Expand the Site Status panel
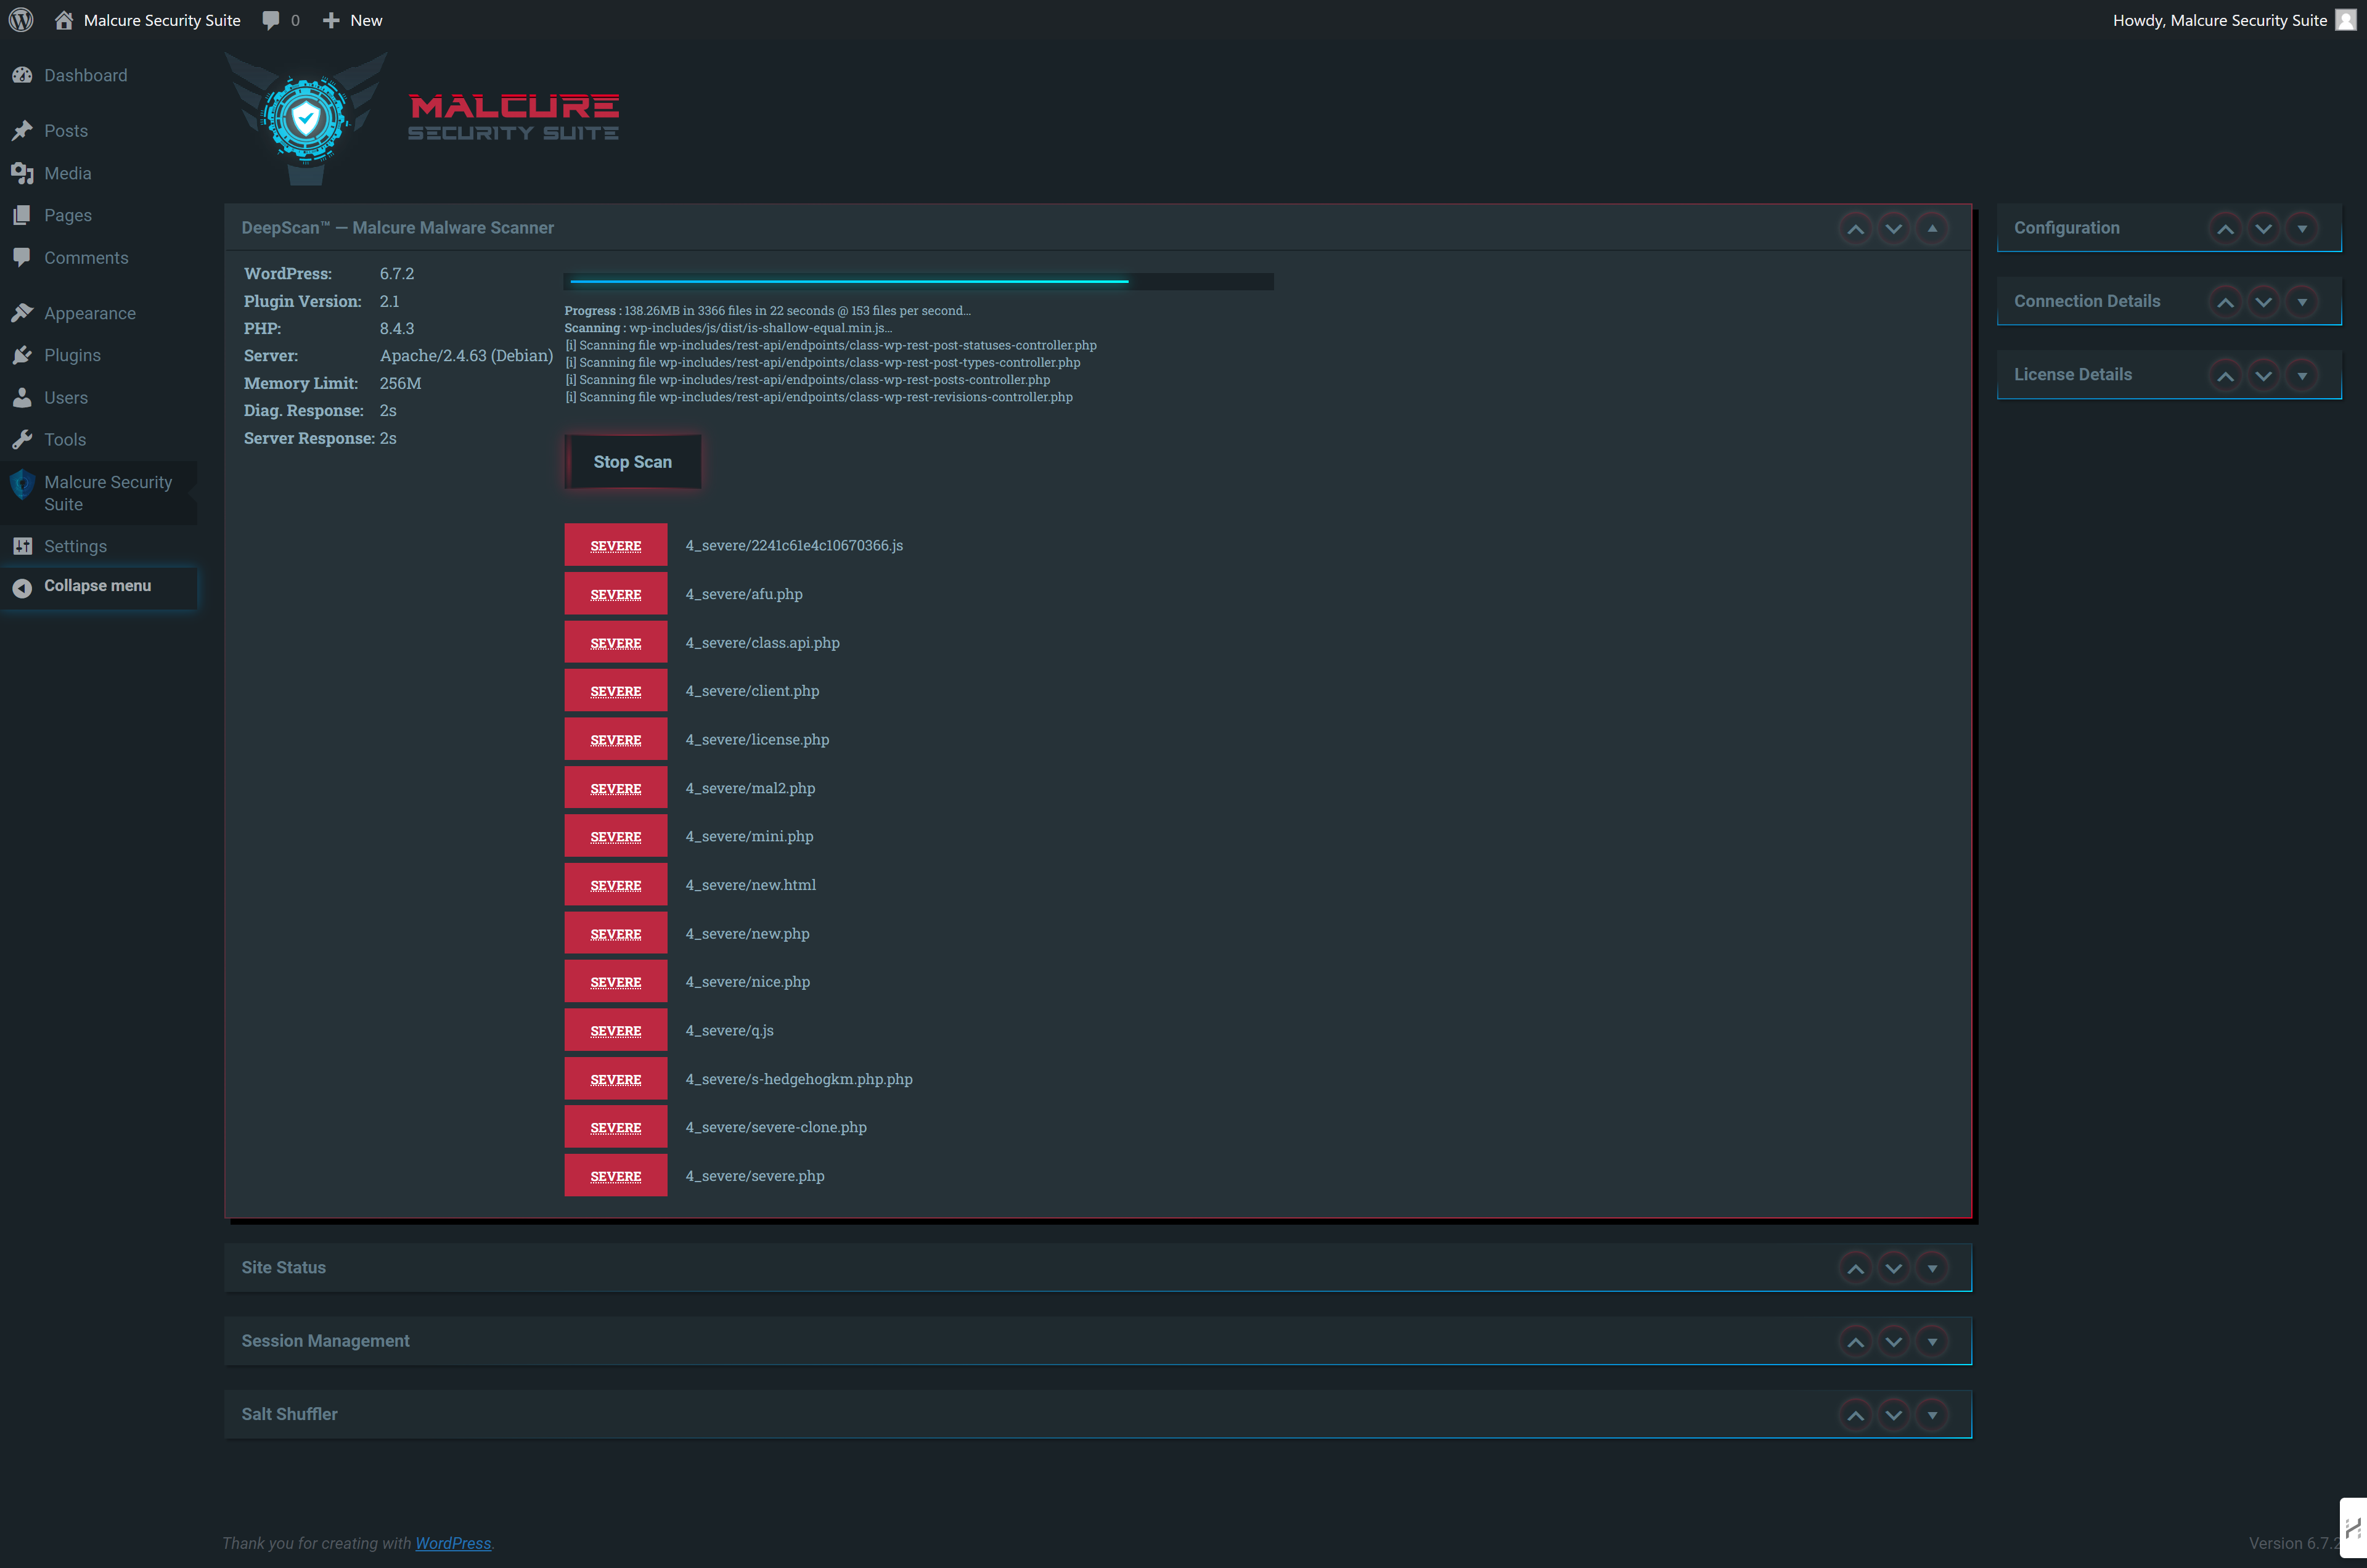Image resolution: width=2367 pixels, height=1568 pixels. [x=1932, y=1268]
